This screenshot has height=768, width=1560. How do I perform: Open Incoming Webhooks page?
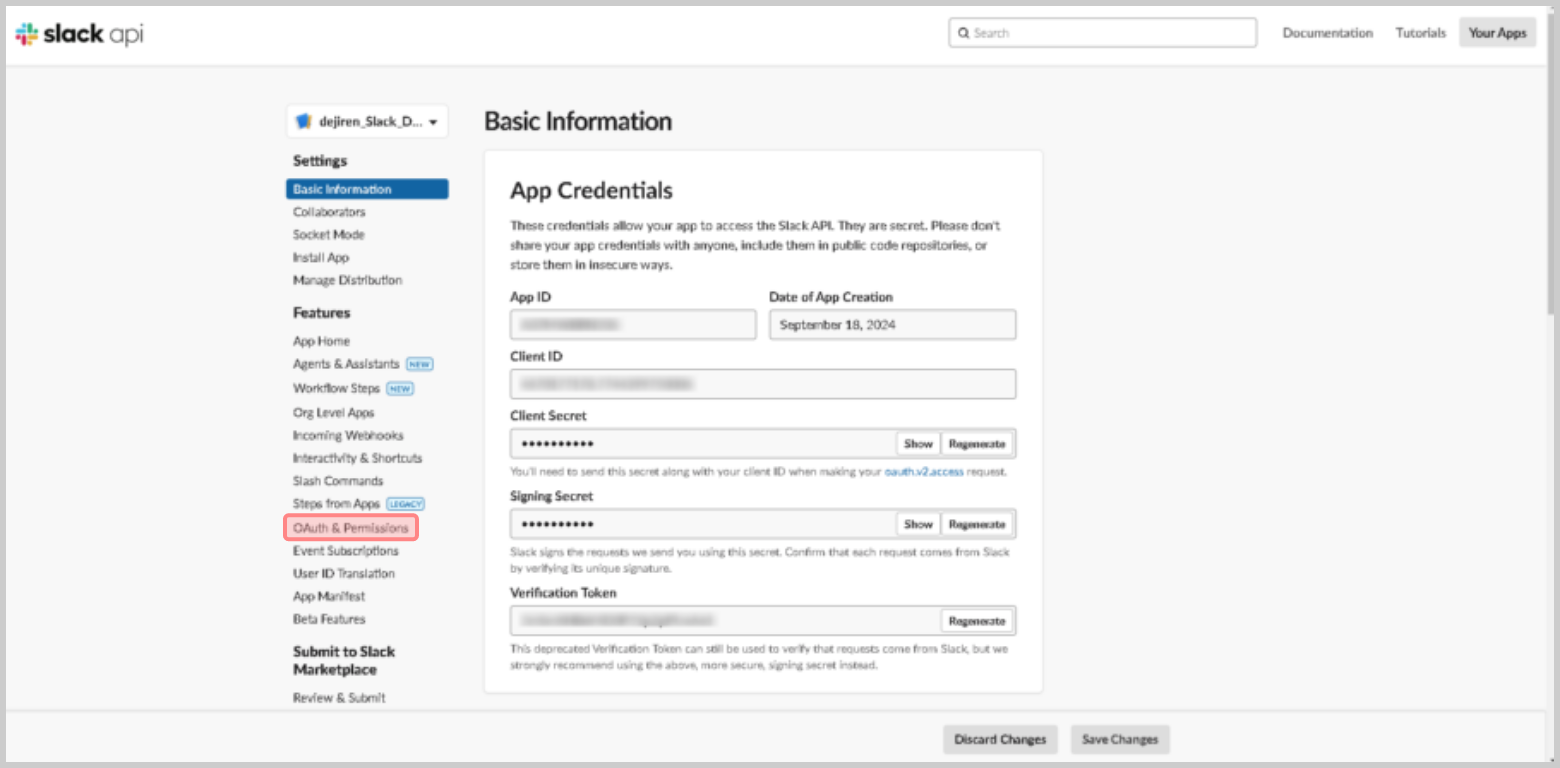(348, 436)
